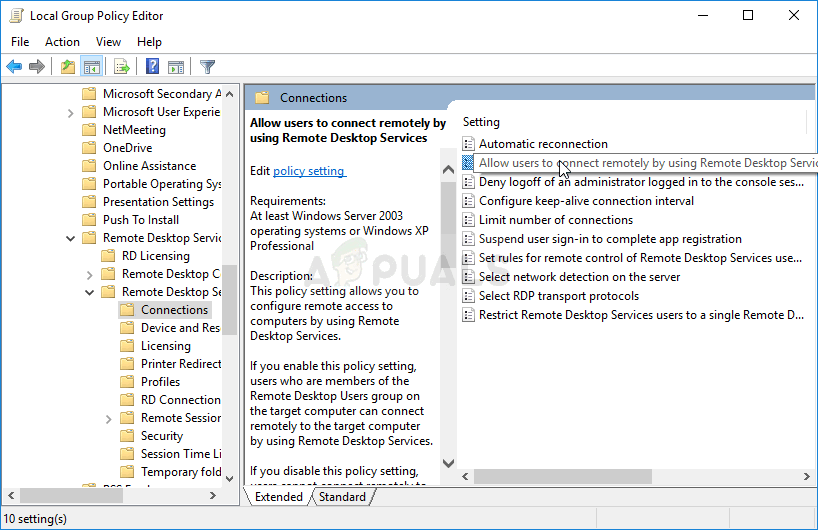Click the Security folder icon in tree
Screen dimensions: 818x530
[x=127, y=436]
